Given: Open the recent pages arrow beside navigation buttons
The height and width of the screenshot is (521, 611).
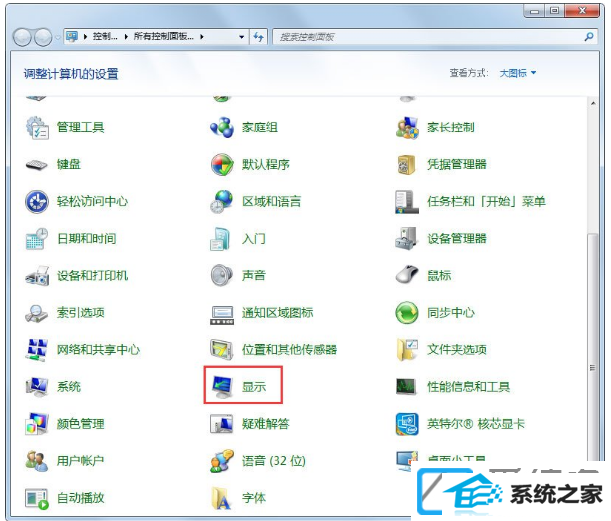Looking at the screenshot, I should click(58, 38).
